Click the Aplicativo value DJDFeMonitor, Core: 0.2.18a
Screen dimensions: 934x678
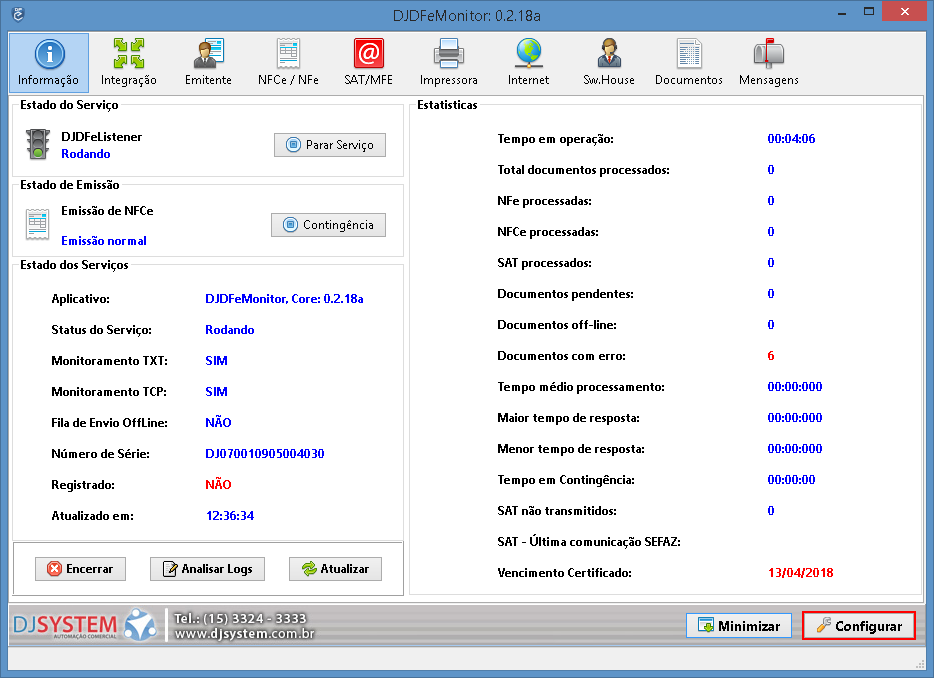click(x=284, y=298)
